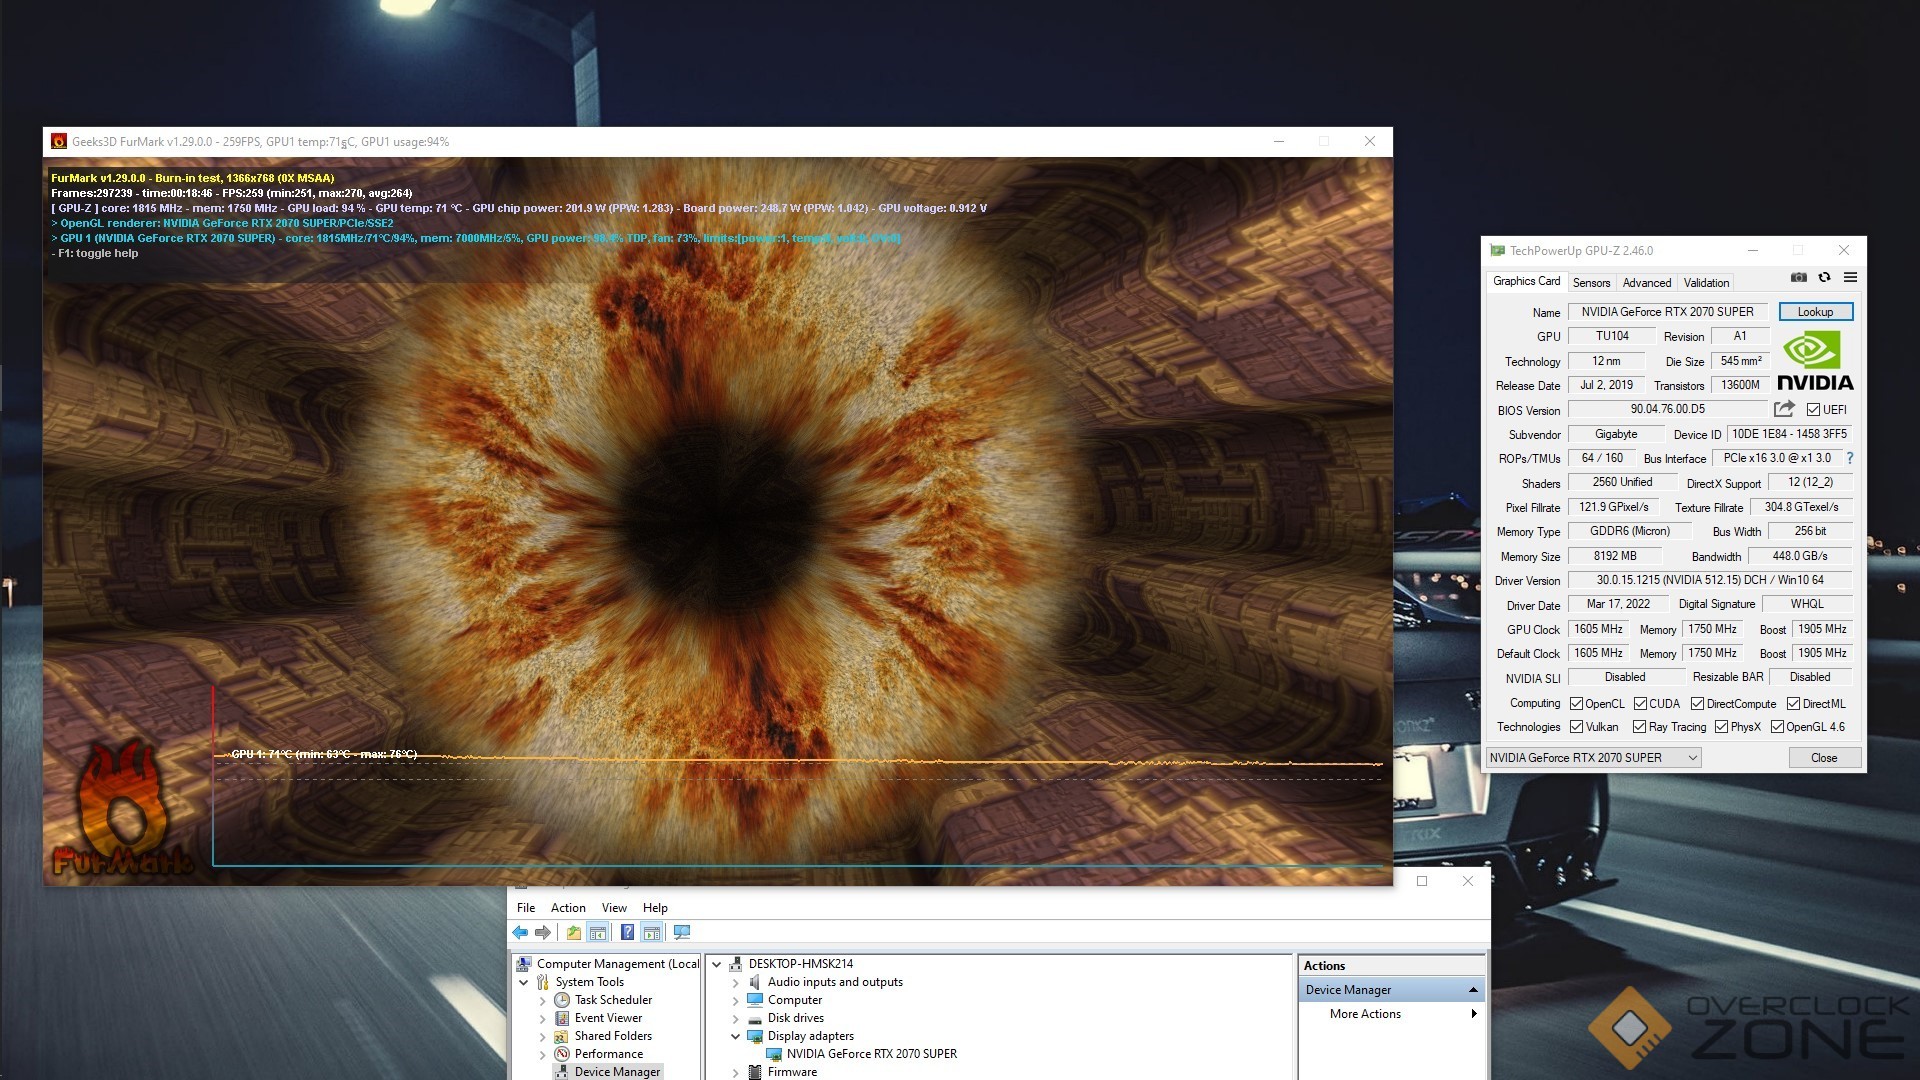Image resolution: width=1920 pixels, height=1080 pixels.
Task: Click the GPU-Z Close button
Action: click(1823, 757)
